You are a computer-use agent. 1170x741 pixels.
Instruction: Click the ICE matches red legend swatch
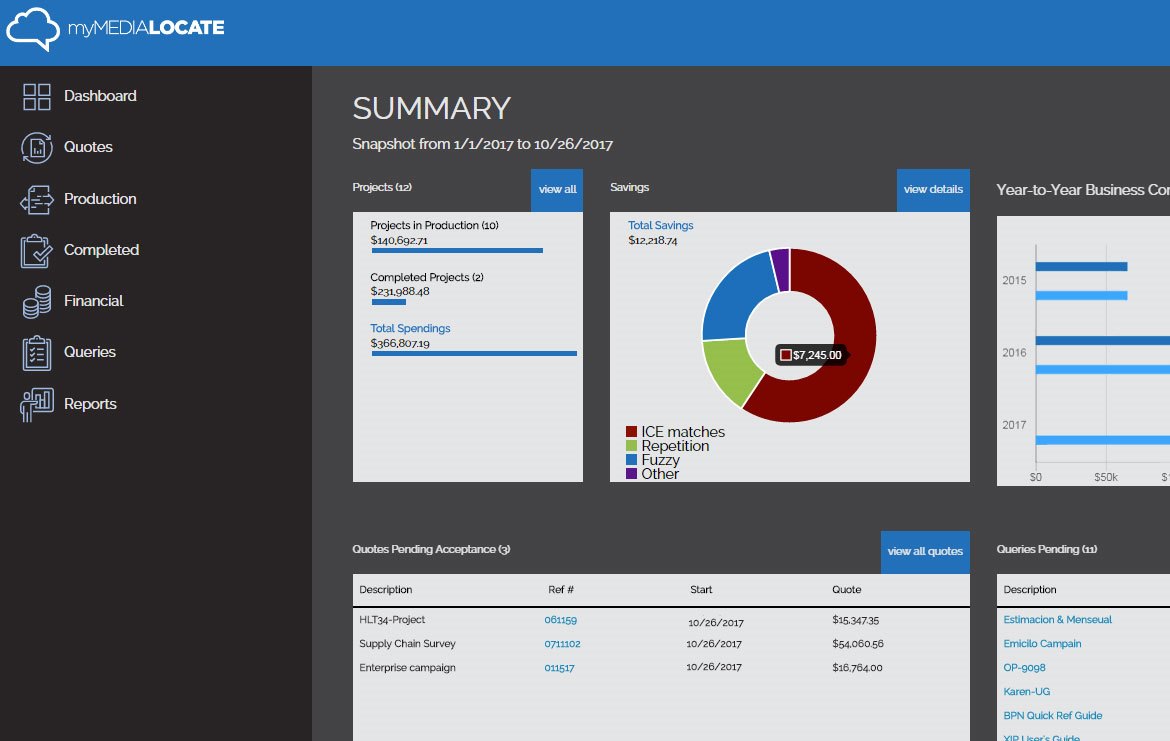631,431
